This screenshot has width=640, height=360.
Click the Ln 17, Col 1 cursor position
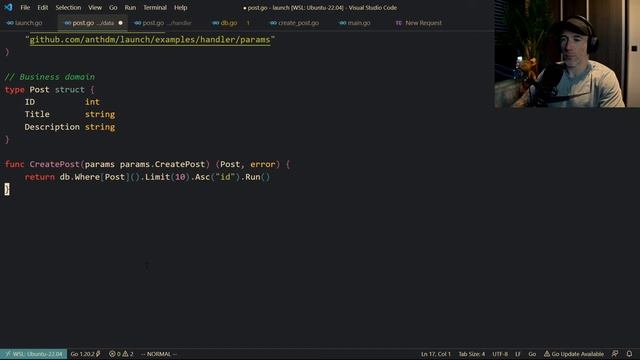[436, 354]
